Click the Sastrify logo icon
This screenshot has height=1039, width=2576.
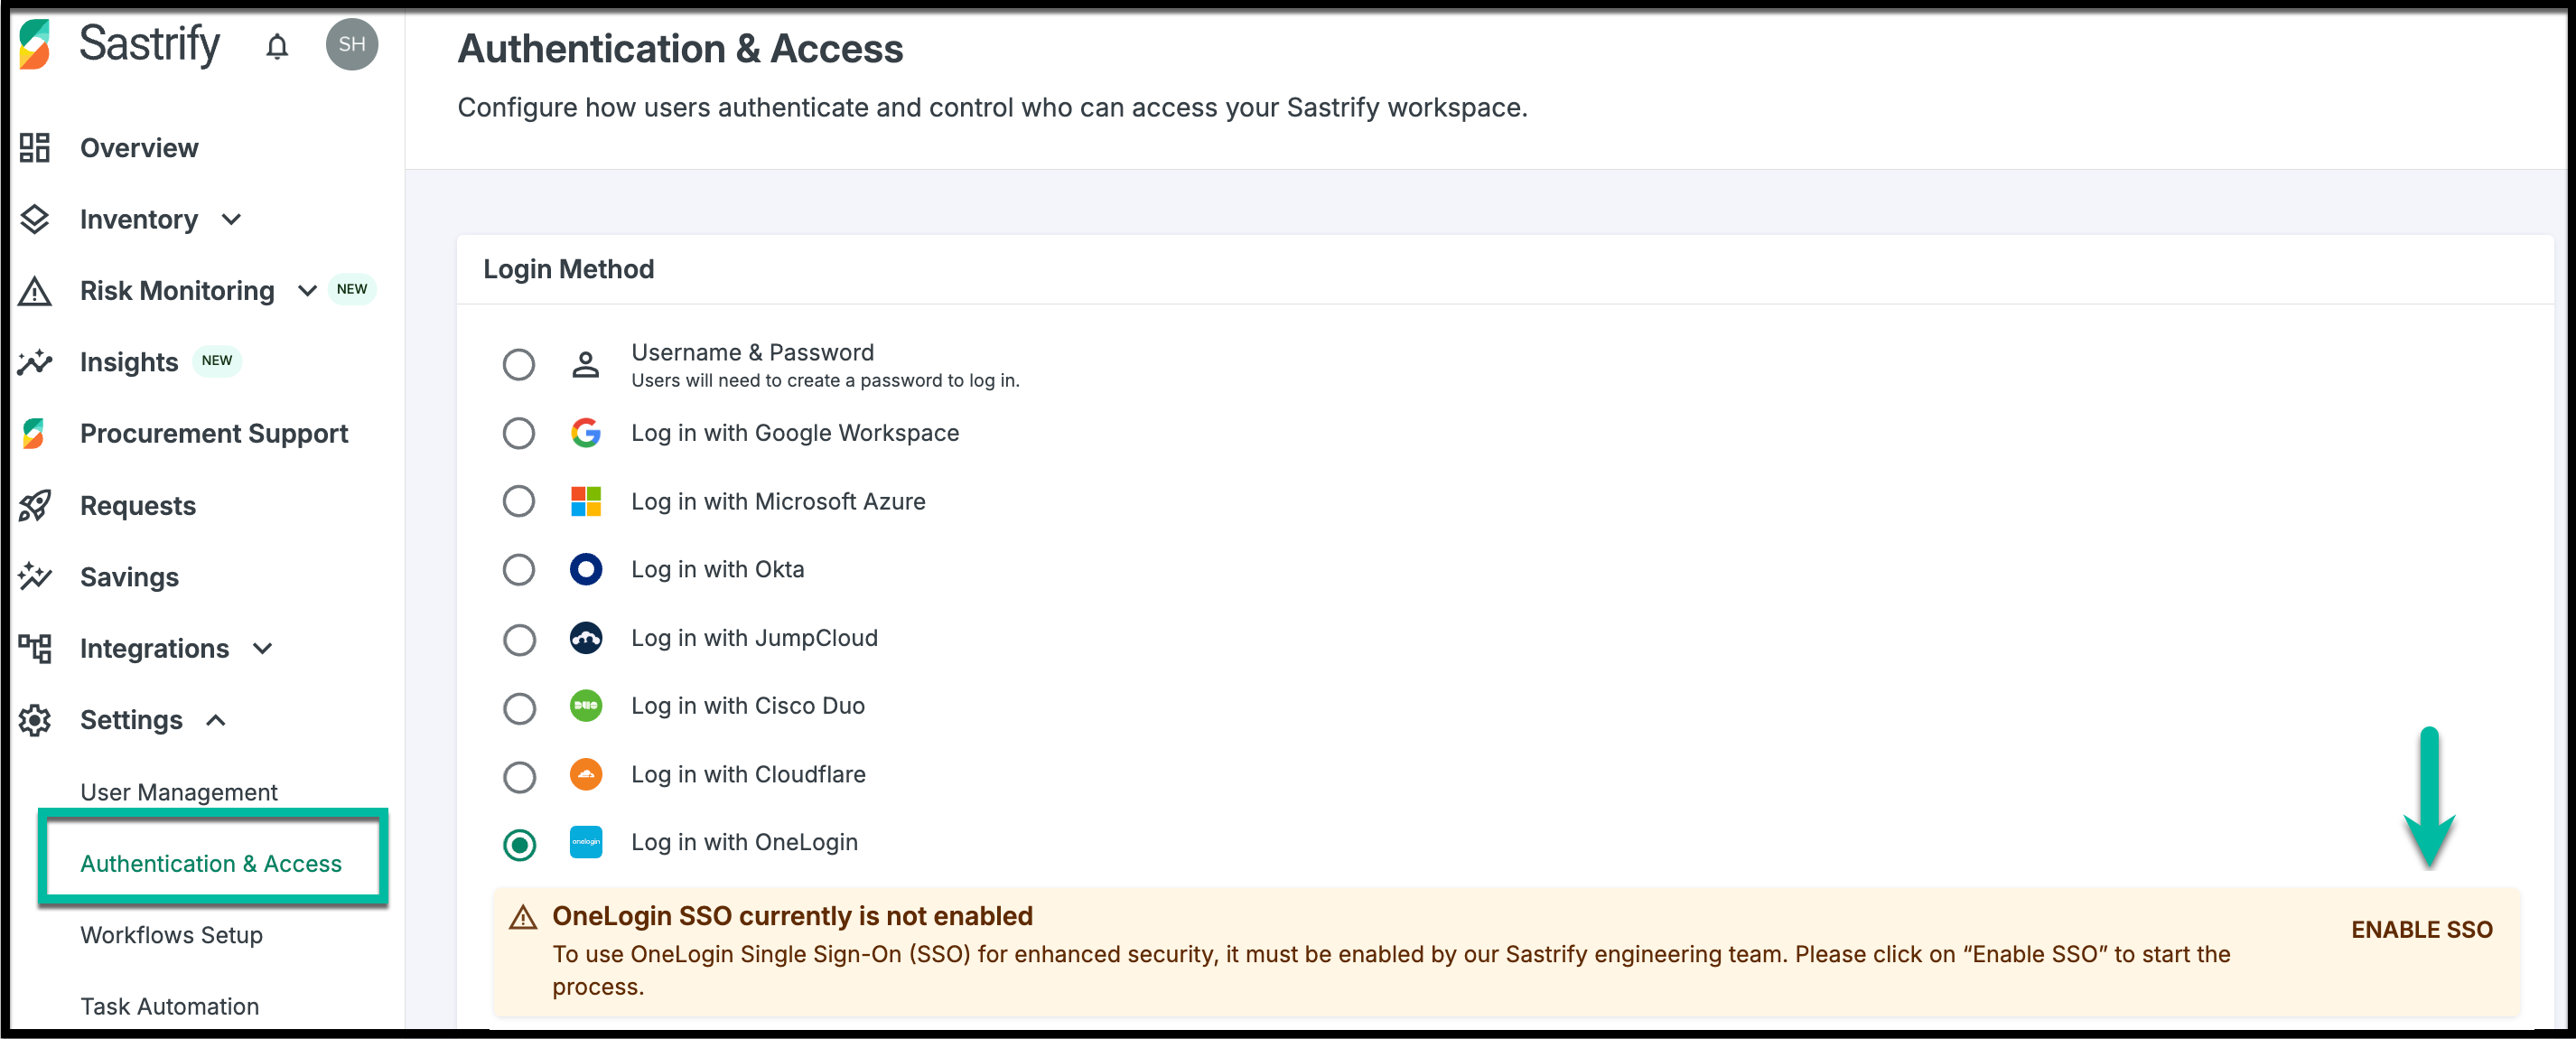tap(35, 44)
